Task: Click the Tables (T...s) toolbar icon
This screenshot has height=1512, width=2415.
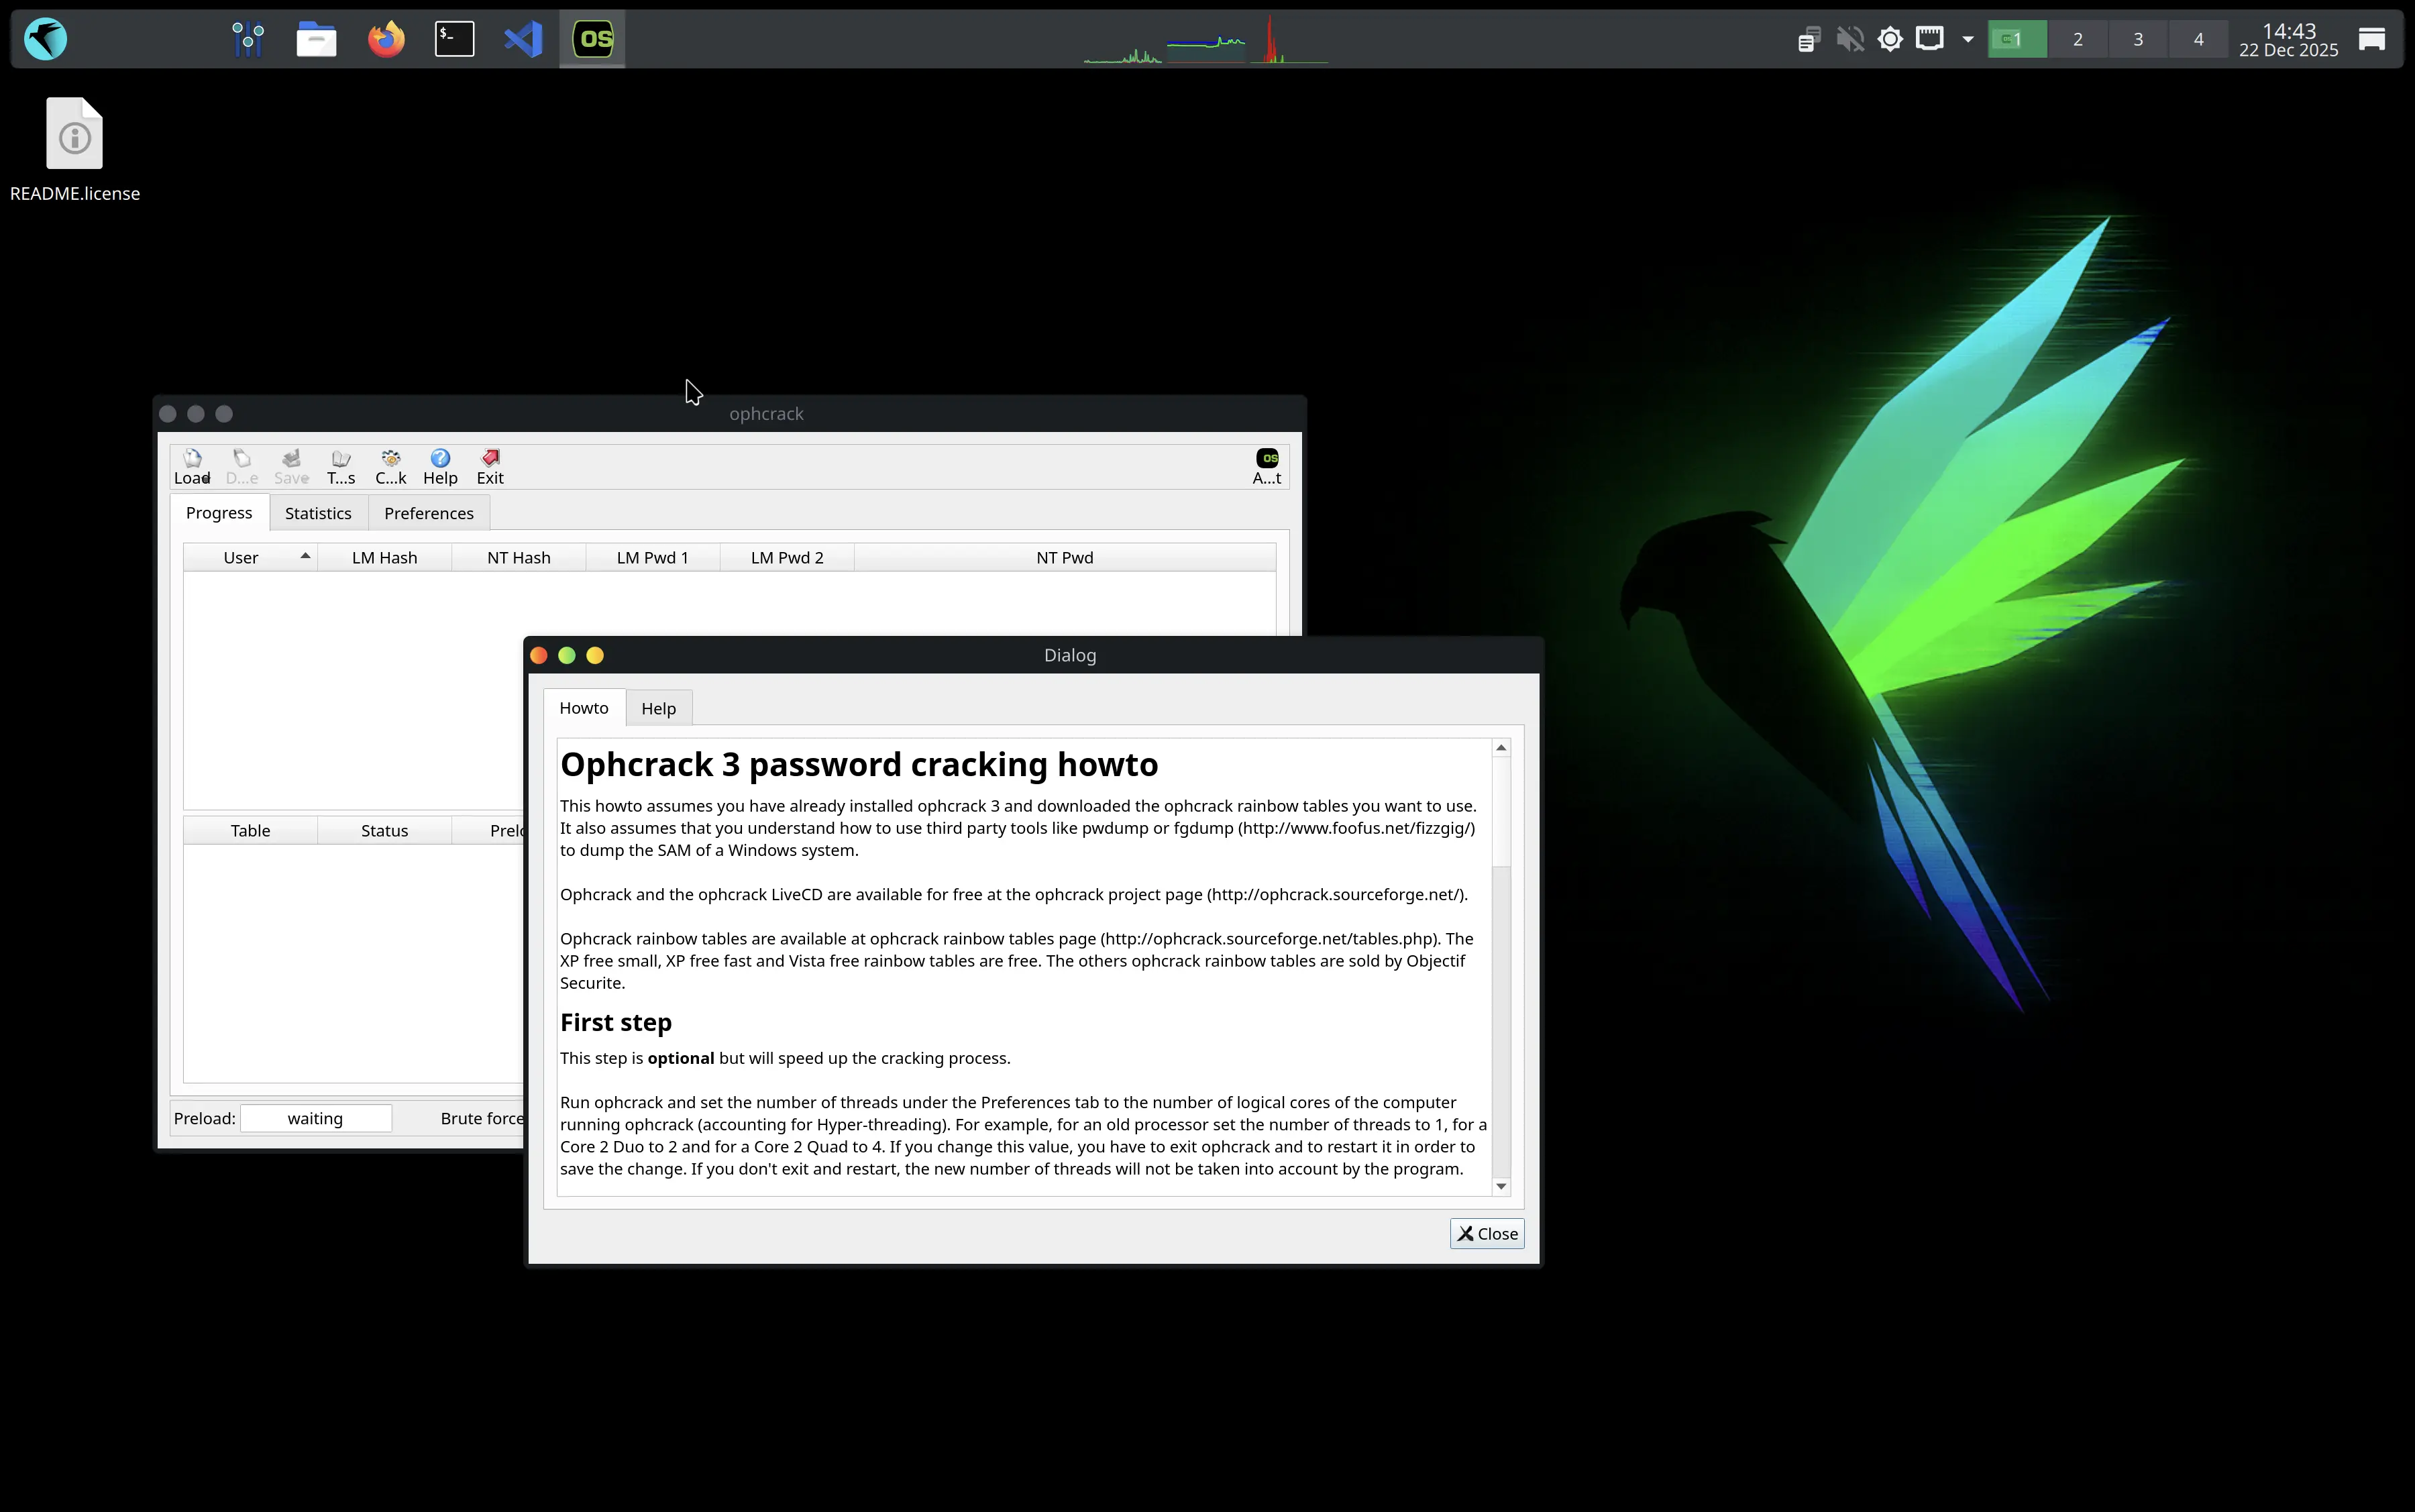Action: tap(341, 466)
